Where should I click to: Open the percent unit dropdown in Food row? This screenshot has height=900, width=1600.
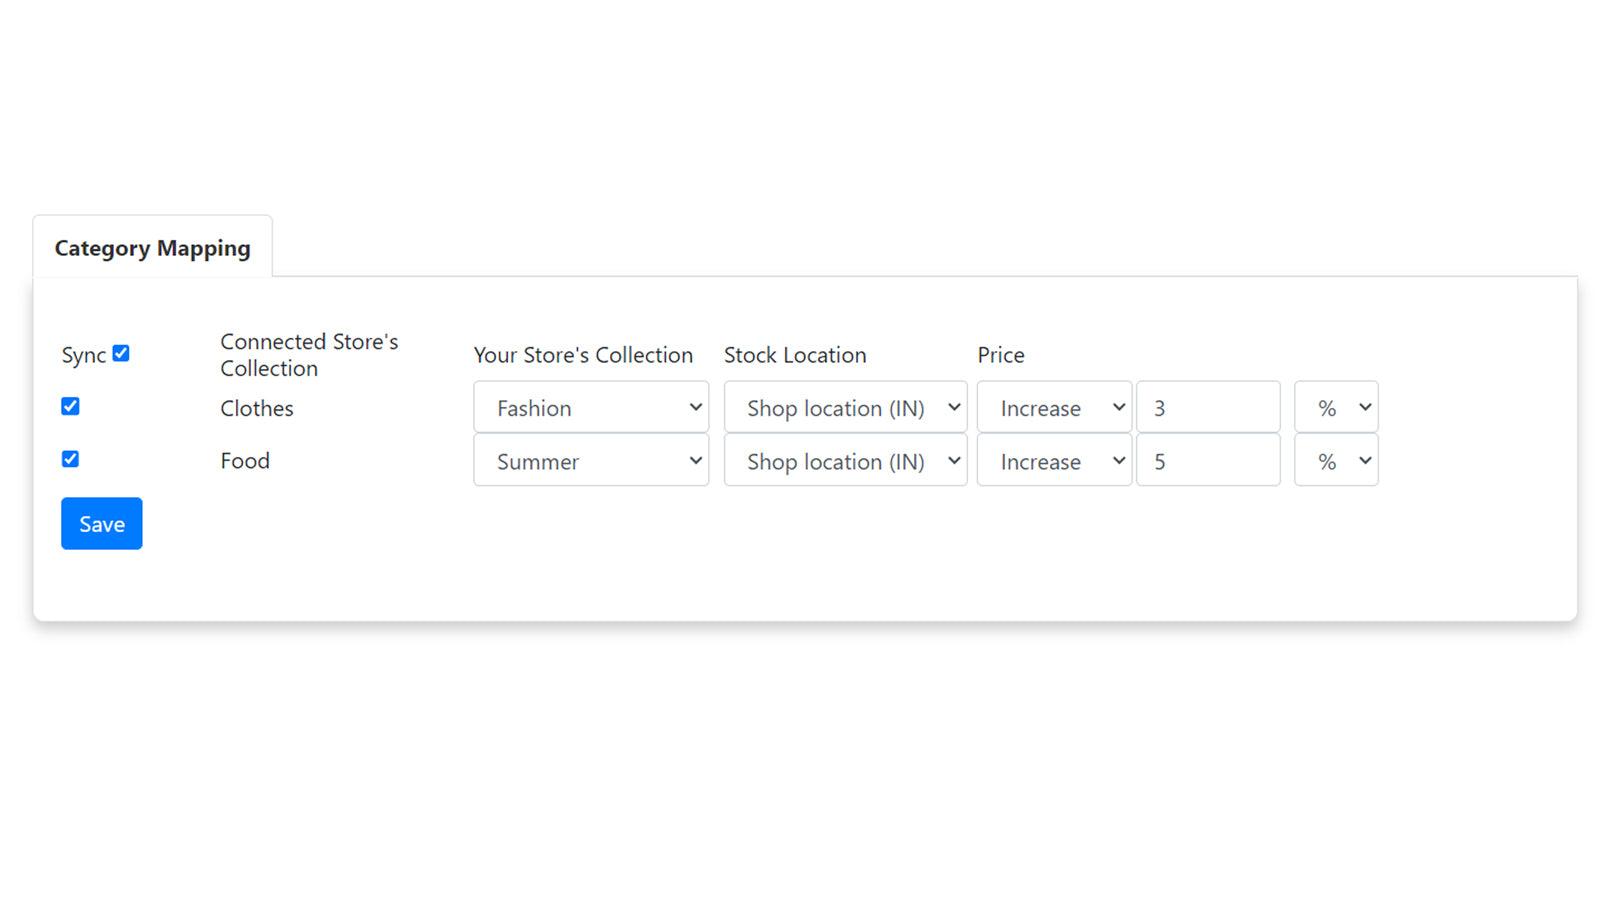[x=1336, y=461]
